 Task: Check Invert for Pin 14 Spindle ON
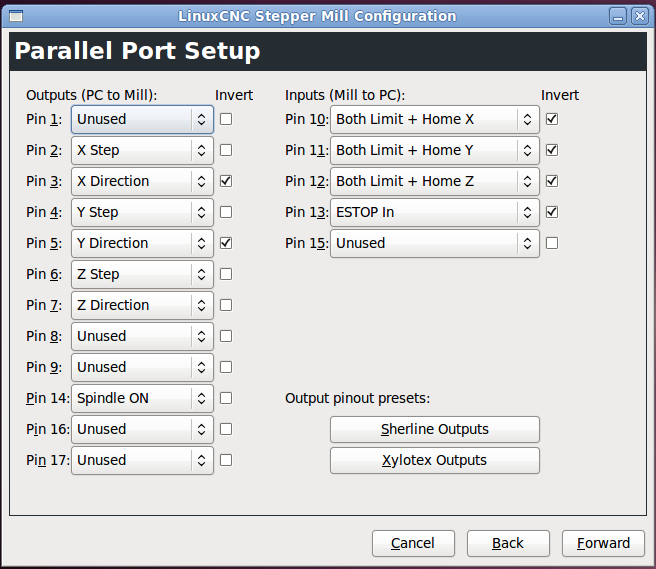tap(226, 398)
